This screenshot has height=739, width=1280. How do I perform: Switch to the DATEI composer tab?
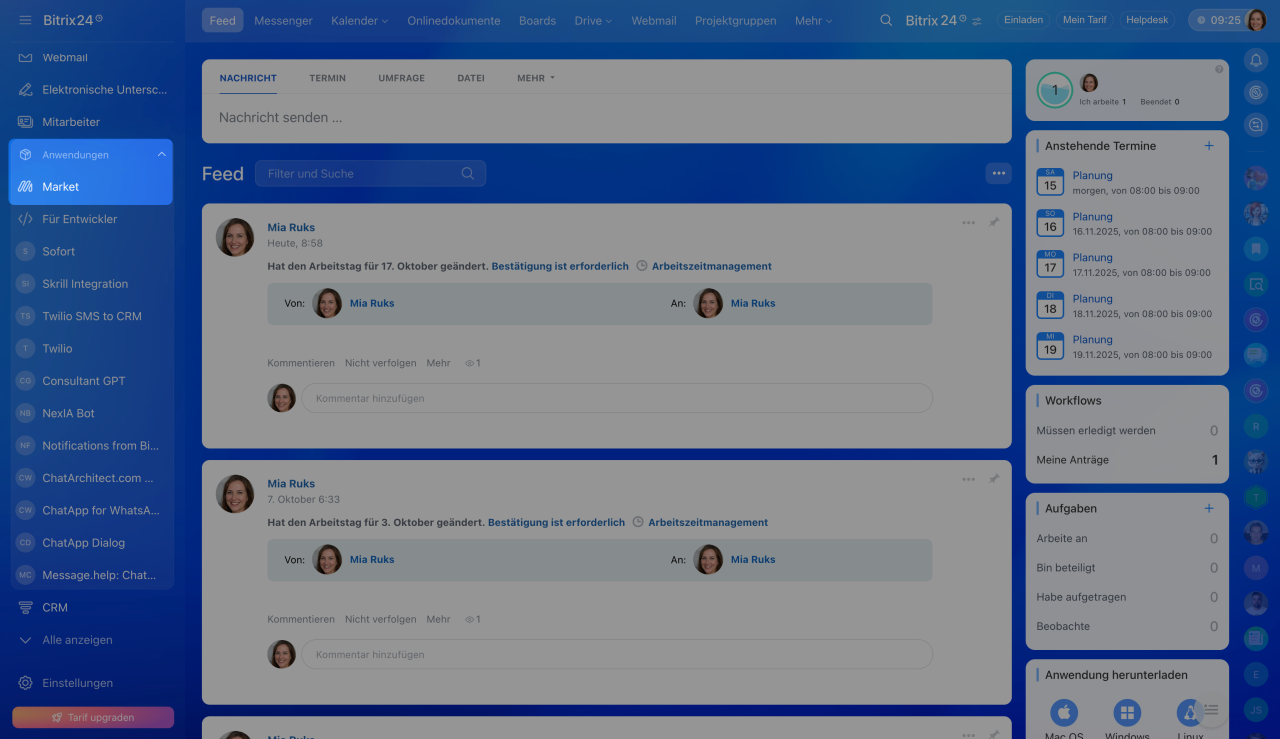(x=471, y=78)
